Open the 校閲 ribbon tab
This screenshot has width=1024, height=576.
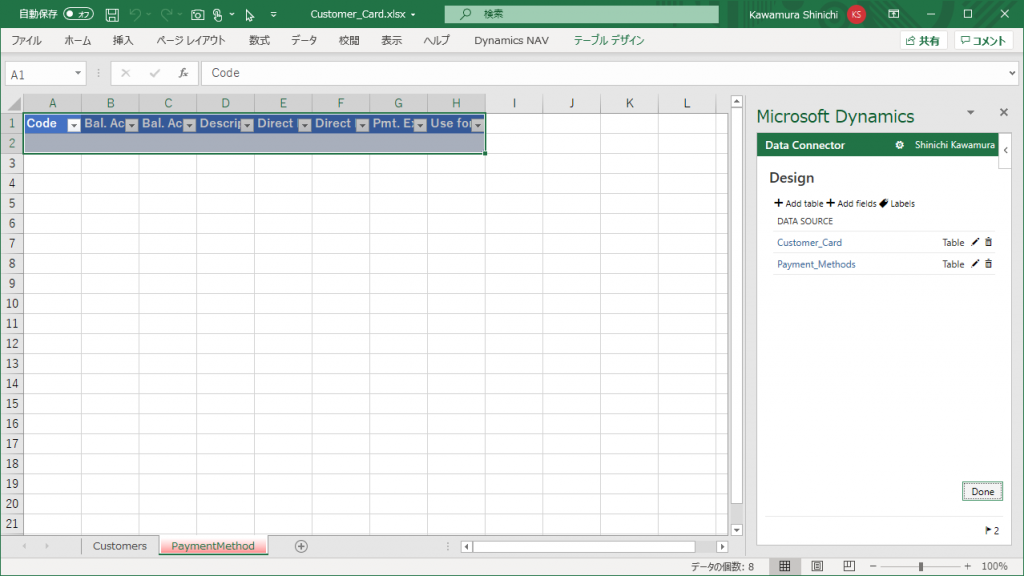pos(349,40)
